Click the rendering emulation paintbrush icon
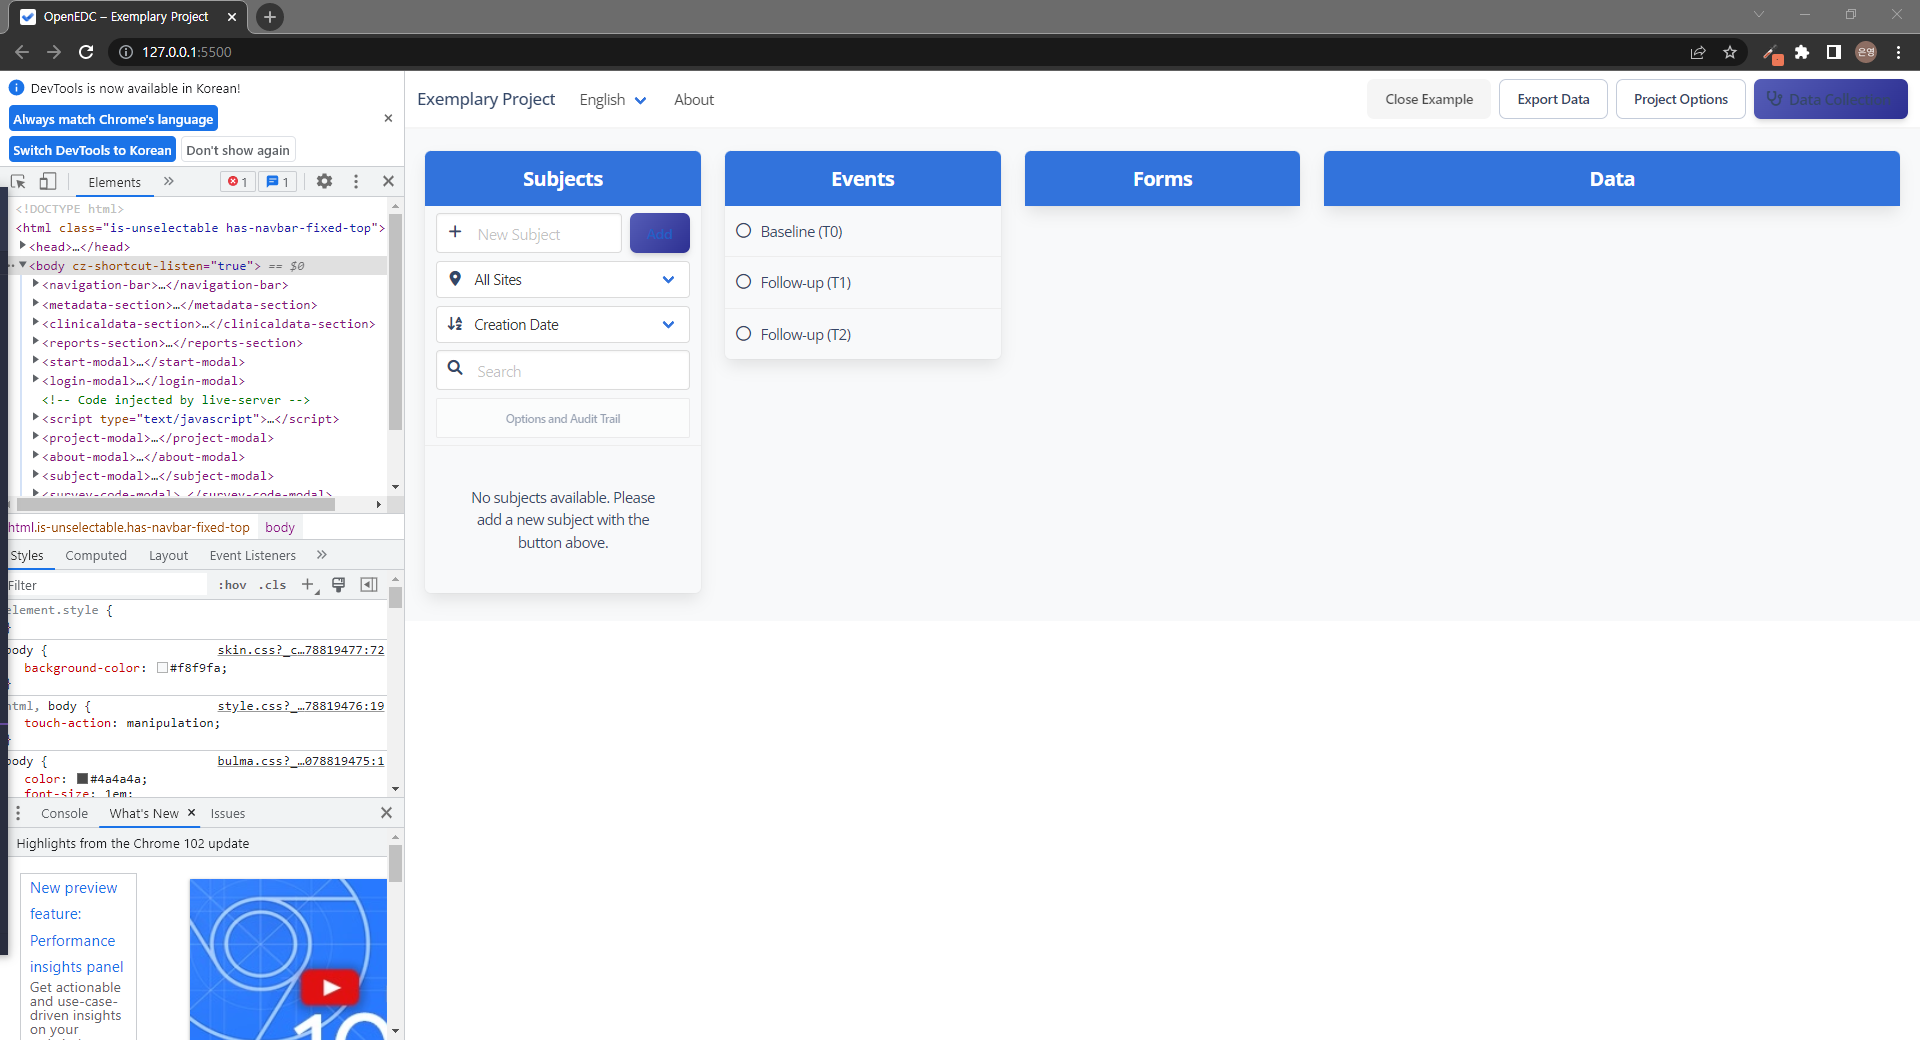 (x=338, y=585)
